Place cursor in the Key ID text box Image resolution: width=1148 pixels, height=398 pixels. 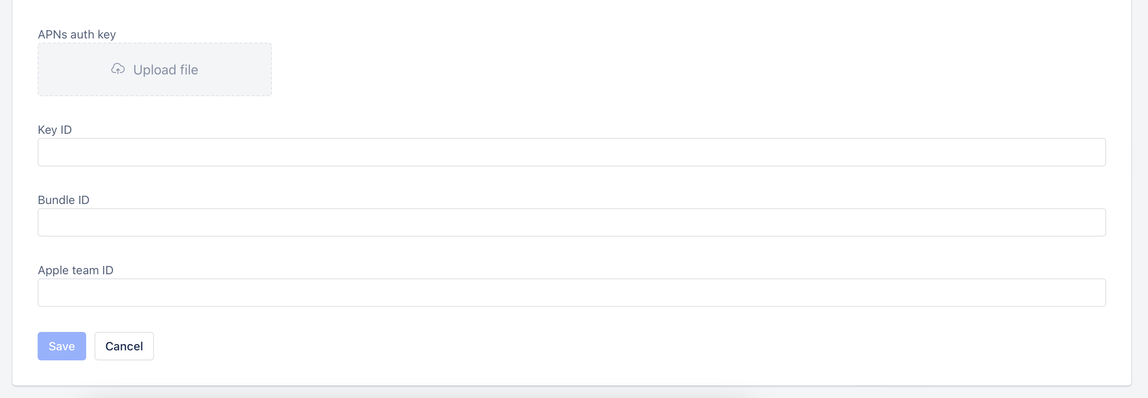(571, 152)
